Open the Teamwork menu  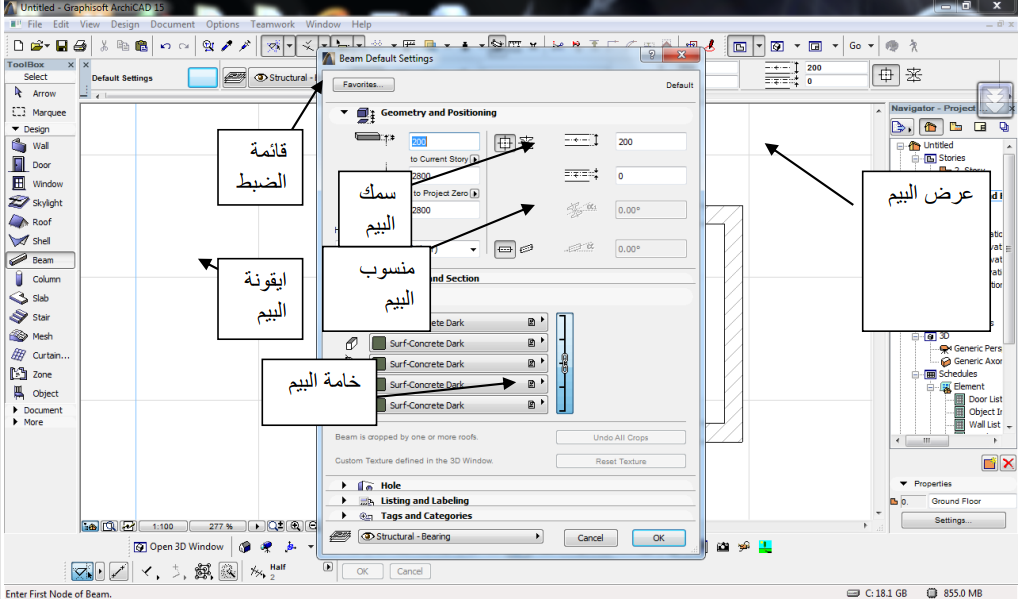coord(272,24)
